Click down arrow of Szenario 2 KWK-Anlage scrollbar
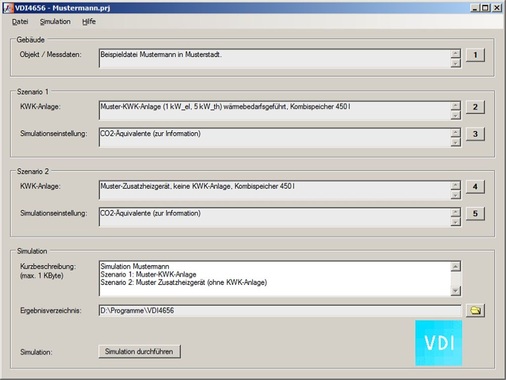The image size is (506, 380). pos(456,195)
